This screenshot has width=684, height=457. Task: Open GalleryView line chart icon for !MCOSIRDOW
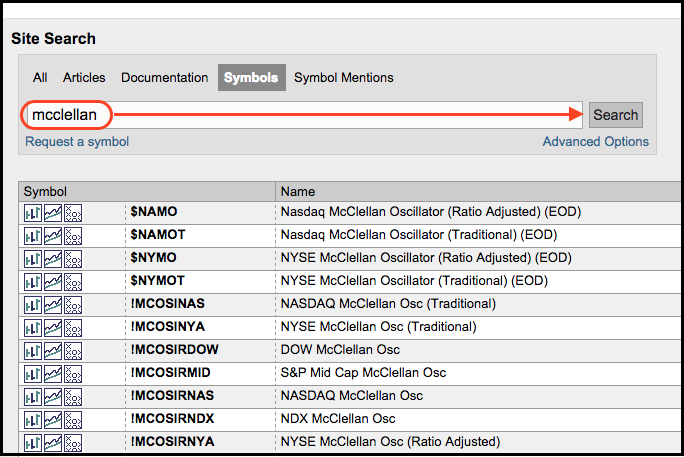[53, 351]
